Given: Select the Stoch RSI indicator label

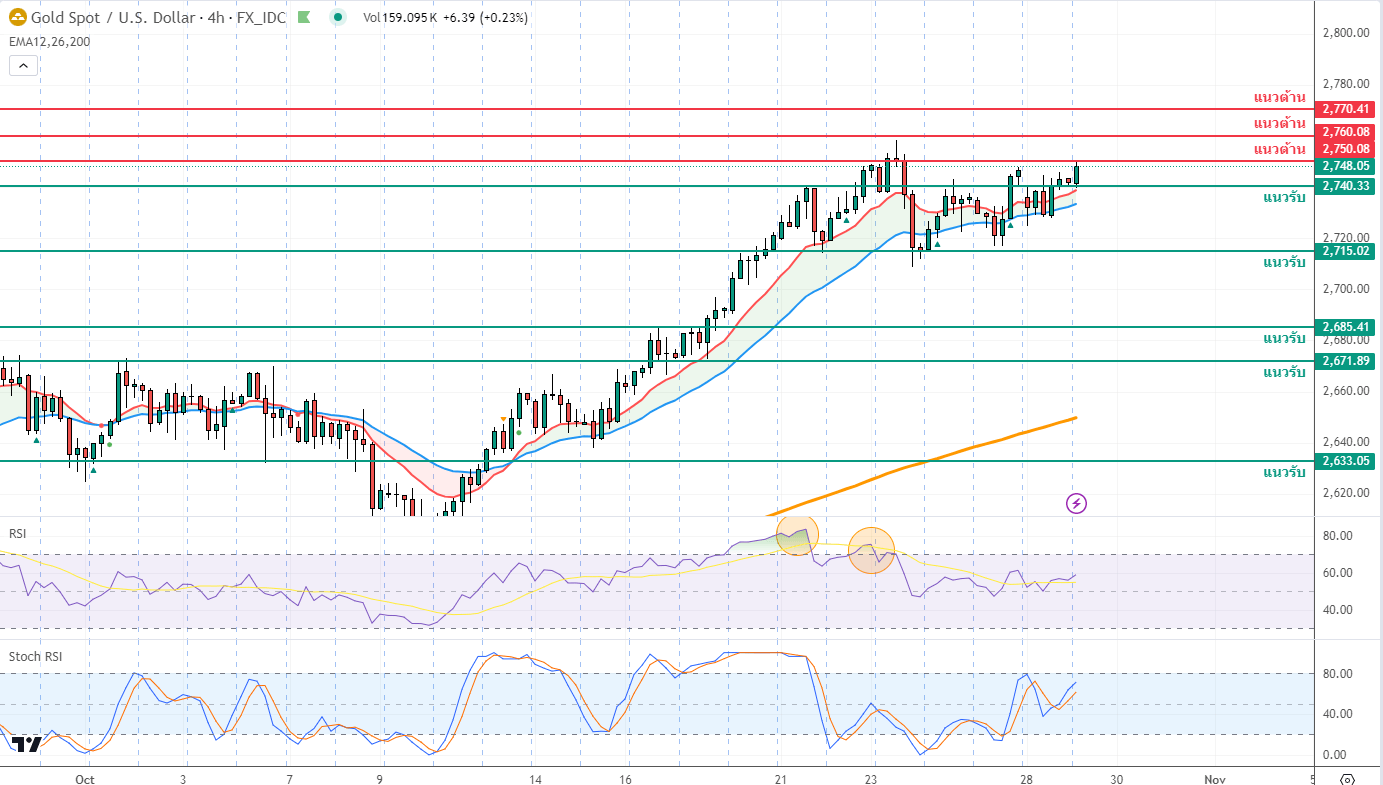Looking at the screenshot, I should [34, 656].
